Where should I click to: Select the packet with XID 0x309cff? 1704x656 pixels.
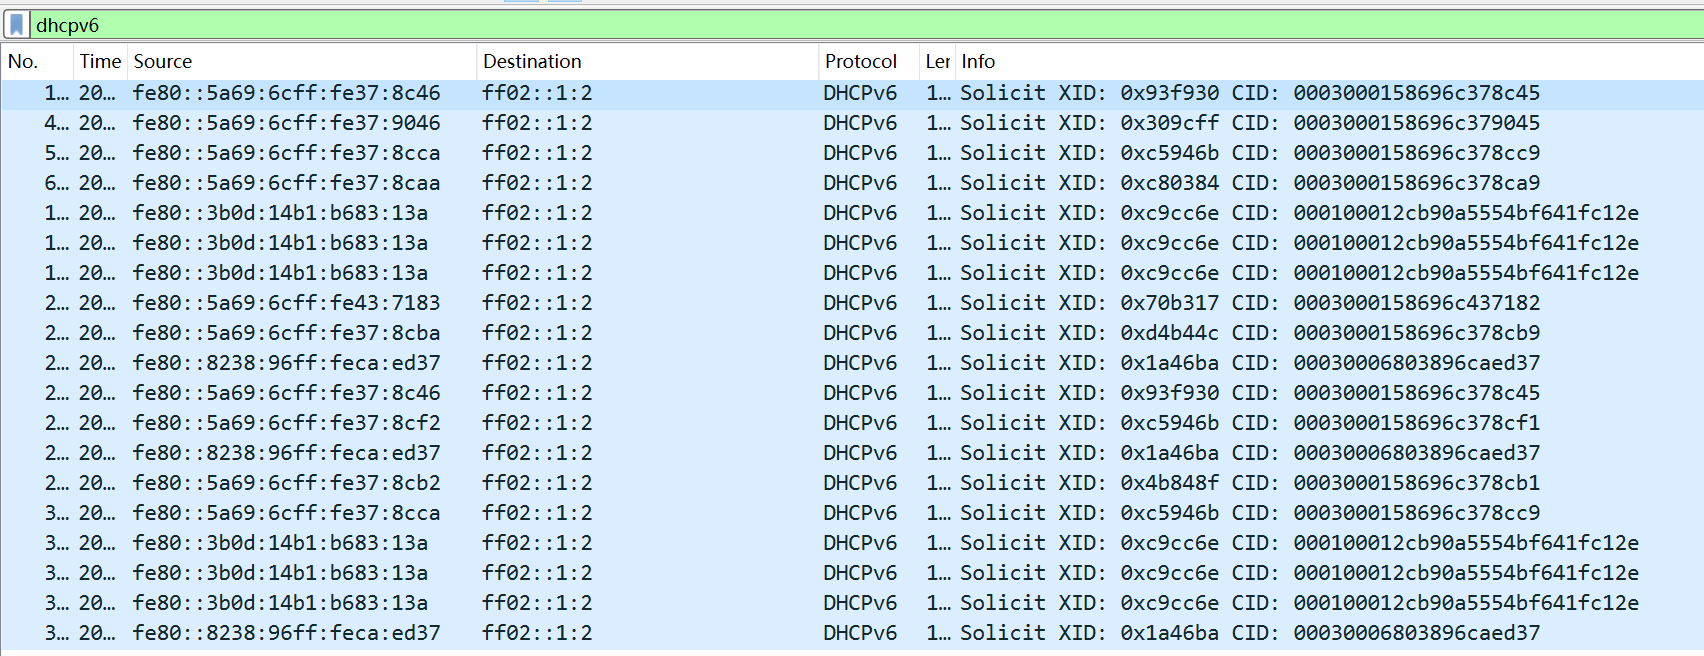(x=1169, y=123)
